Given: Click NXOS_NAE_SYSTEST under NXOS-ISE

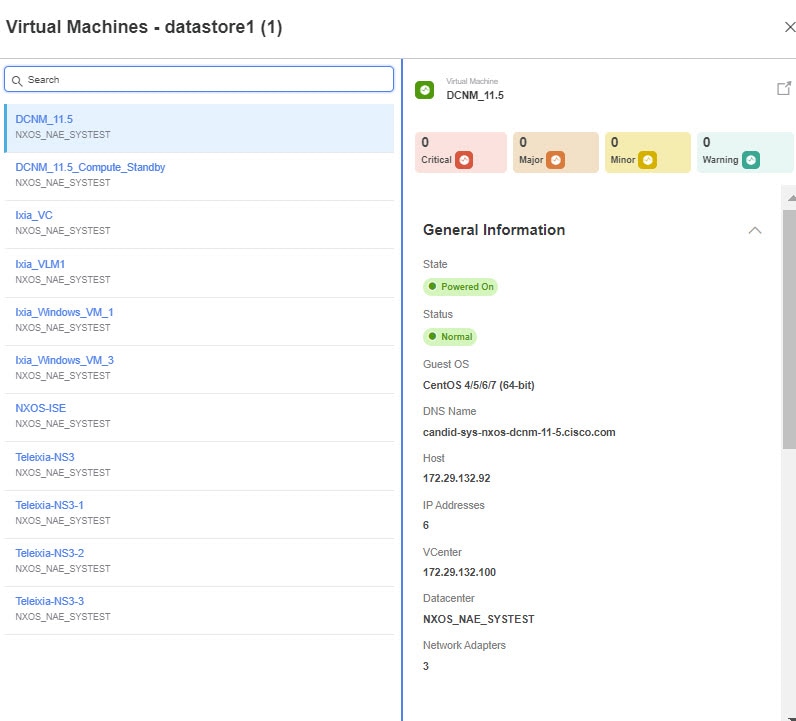Looking at the screenshot, I should pyautogui.click(x=62, y=424).
